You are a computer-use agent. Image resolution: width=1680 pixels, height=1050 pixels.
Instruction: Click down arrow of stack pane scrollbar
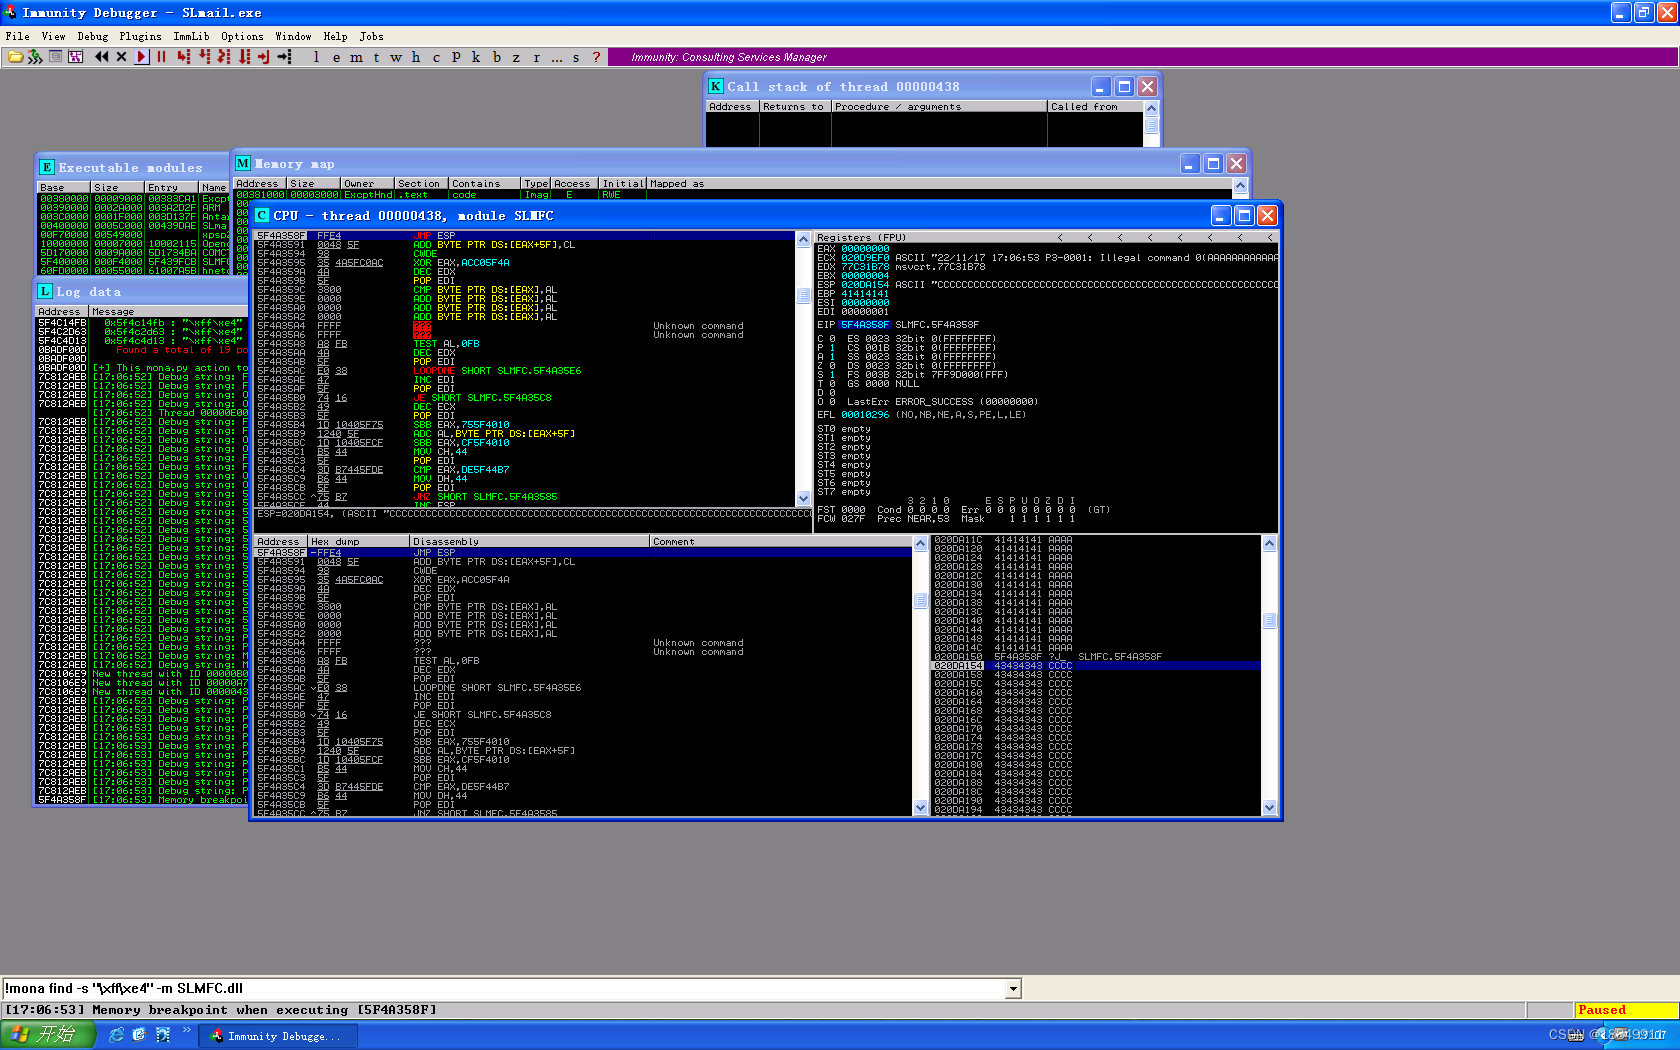pos(1269,808)
